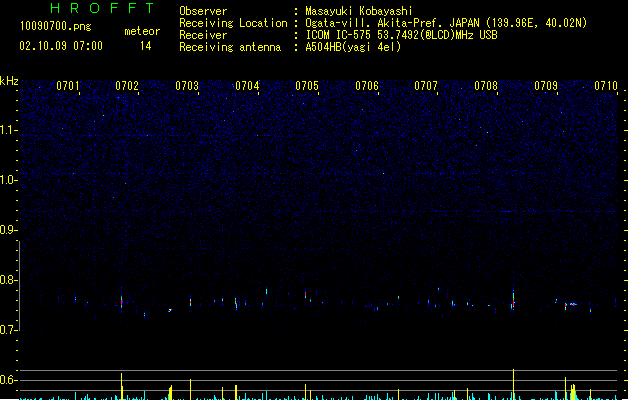Click the 0706 time marker

pyautogui.click(x=367, y=86)
